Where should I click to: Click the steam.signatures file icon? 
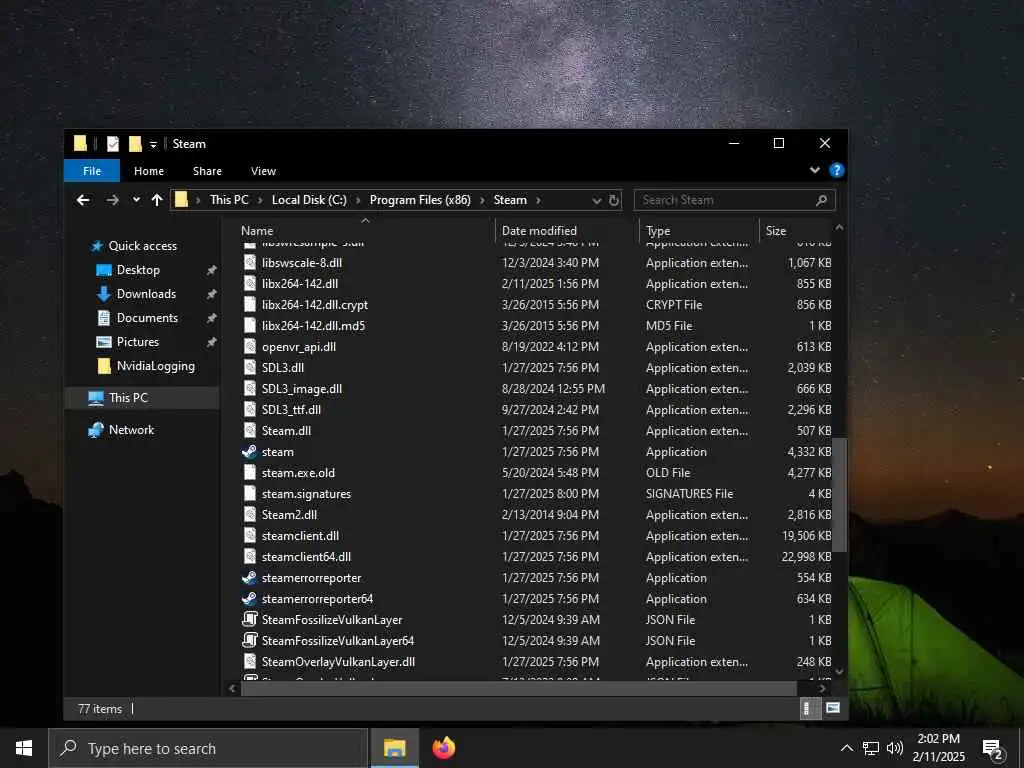249,494
